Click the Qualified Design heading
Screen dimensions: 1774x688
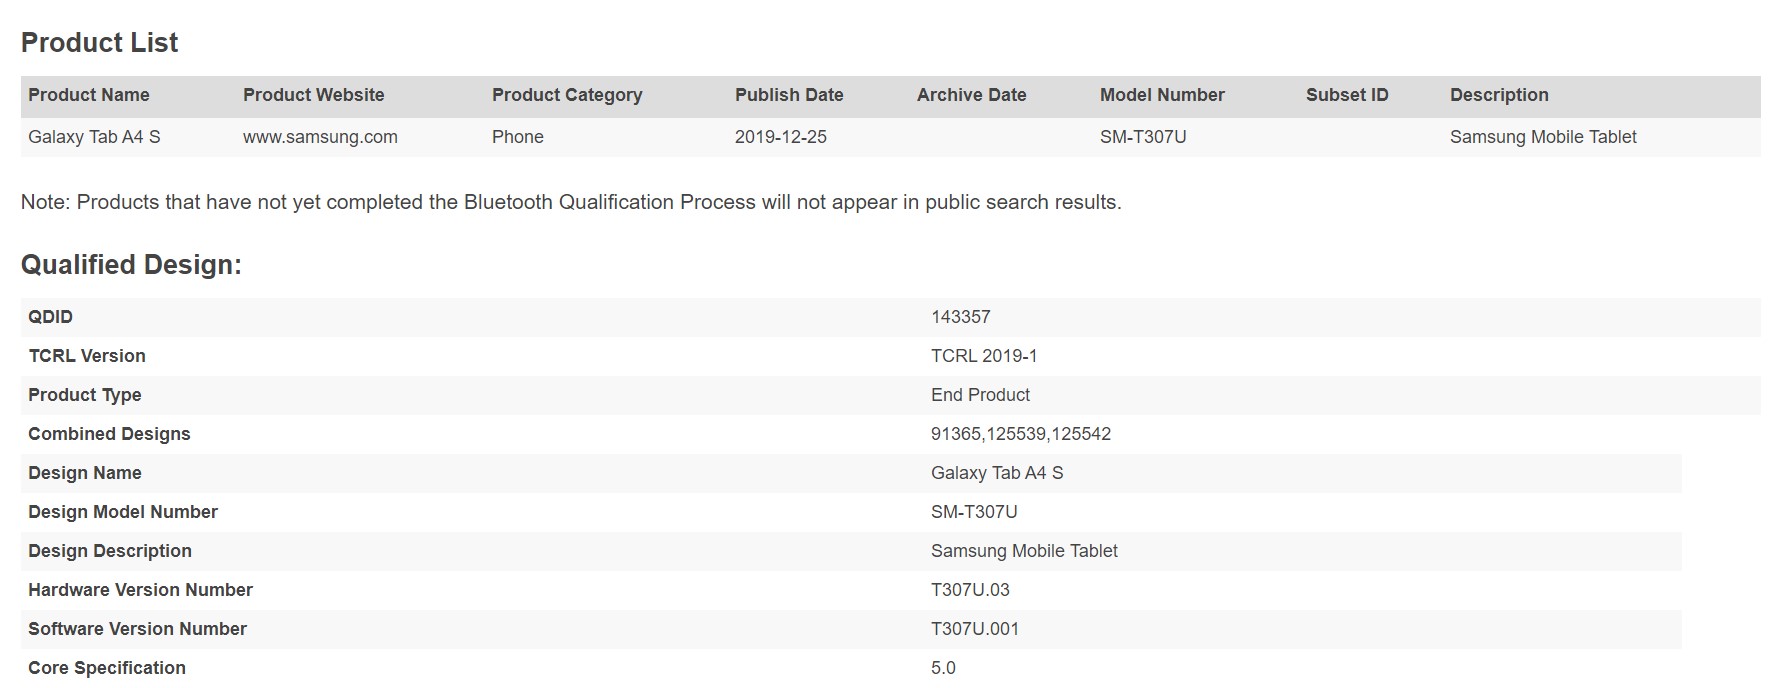coord(131,265)
